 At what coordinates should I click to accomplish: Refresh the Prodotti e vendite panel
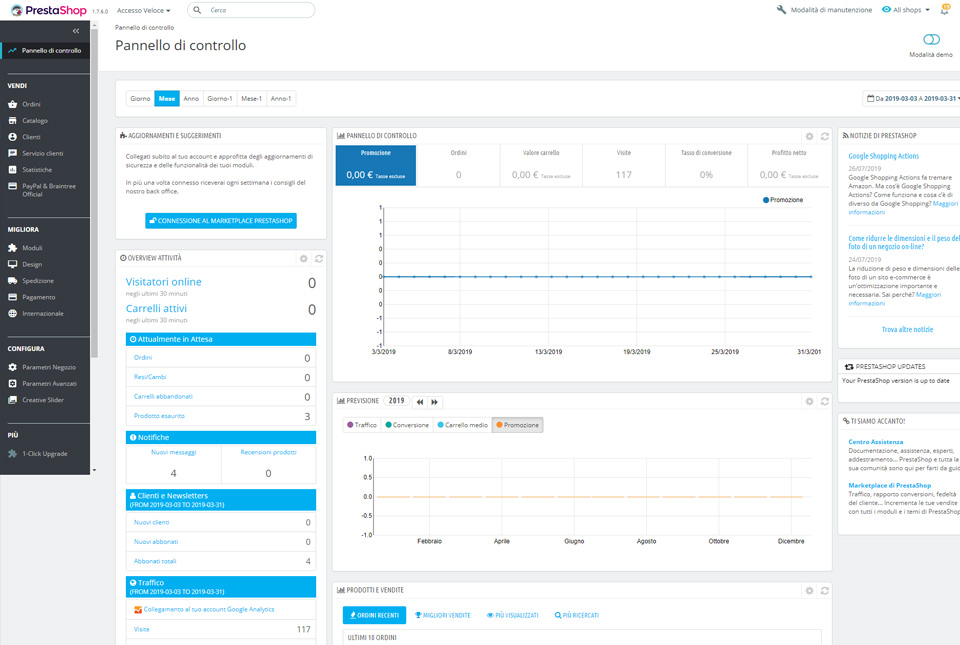click(x=825, y=591)
